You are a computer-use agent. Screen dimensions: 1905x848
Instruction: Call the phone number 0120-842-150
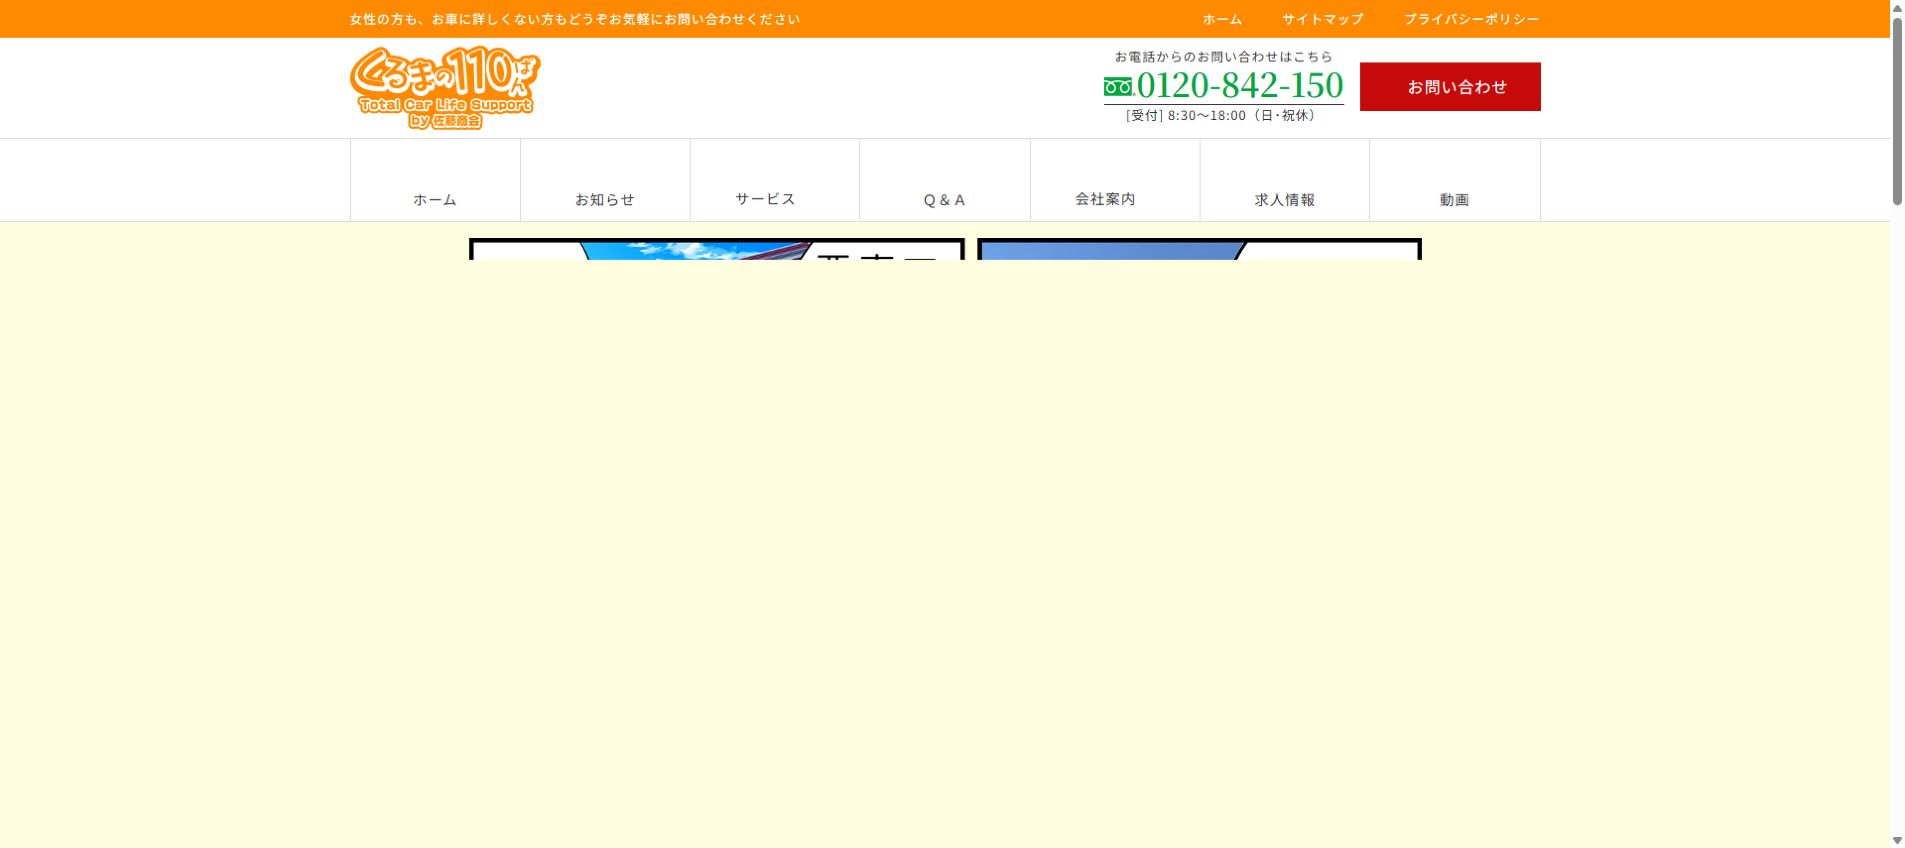(1240, 86)
